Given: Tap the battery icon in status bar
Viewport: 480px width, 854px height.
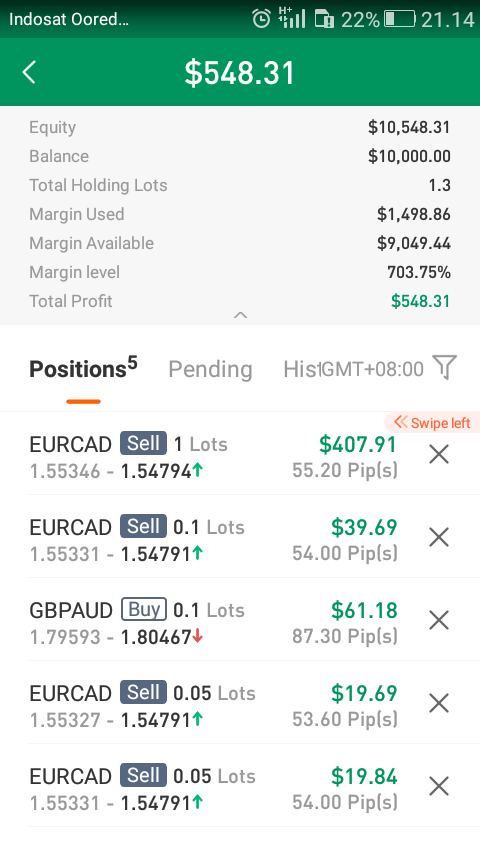Looking at the screenshot, I should pos(400,19).
